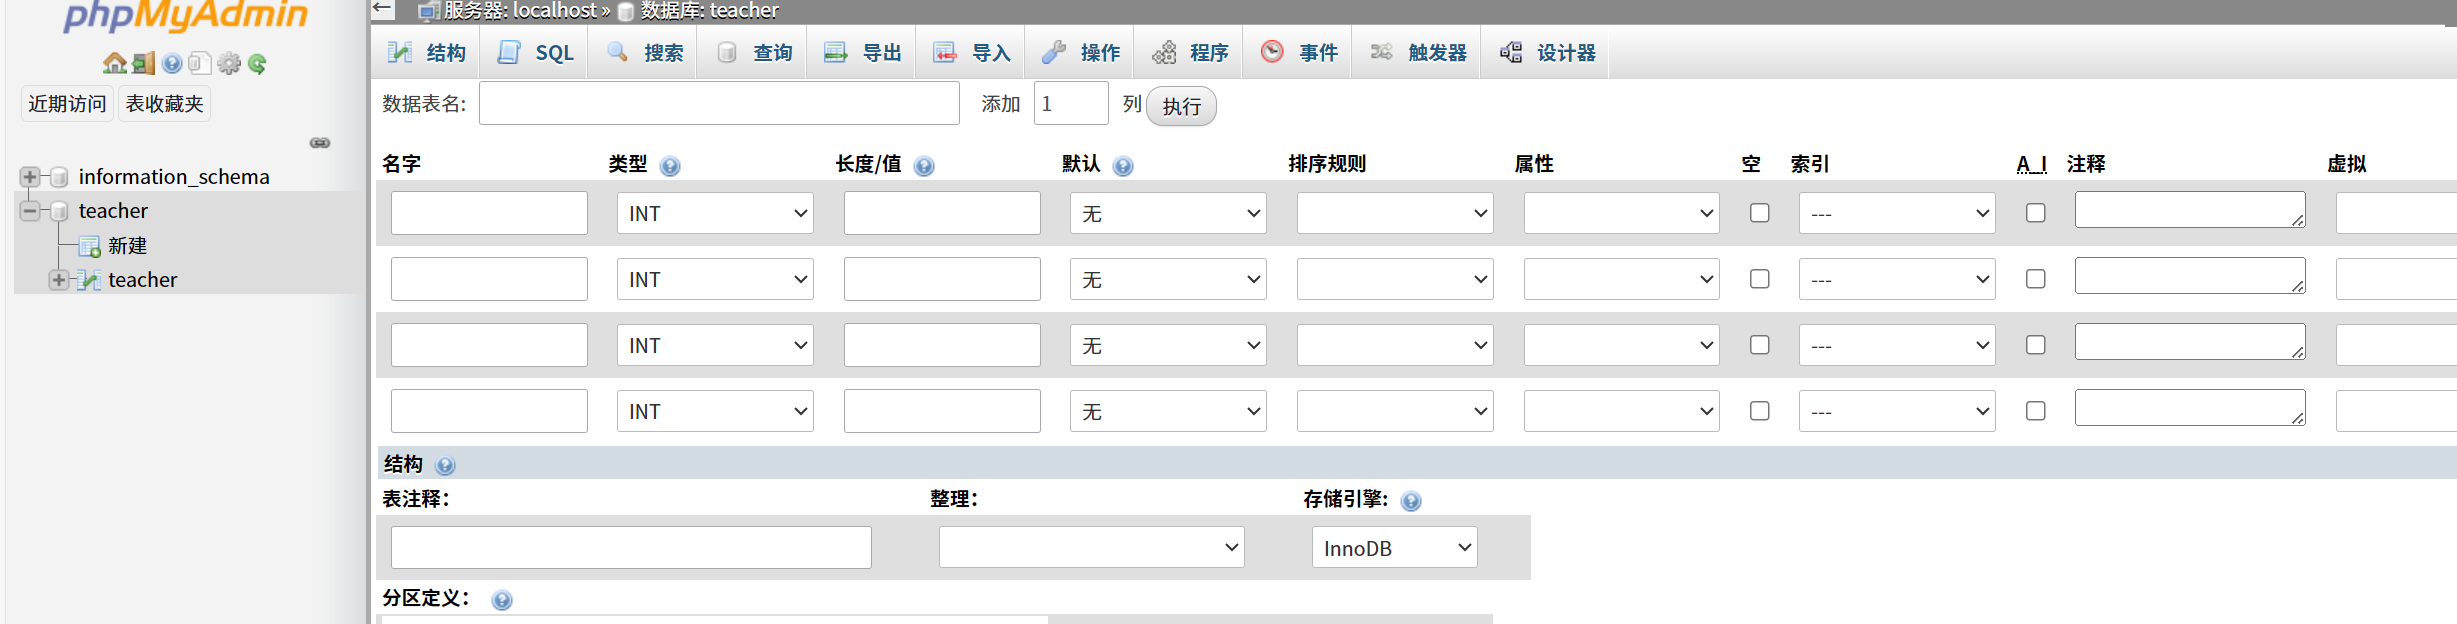Click the 数据表名 table name input field
This screenshot has height=624, width=2457.
pos(719,104)
